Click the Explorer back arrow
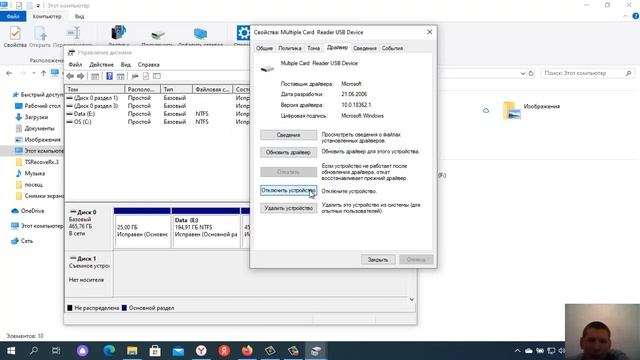Viewport: 640px width, 360px height. pyautogui.click(x=9, y=73)
